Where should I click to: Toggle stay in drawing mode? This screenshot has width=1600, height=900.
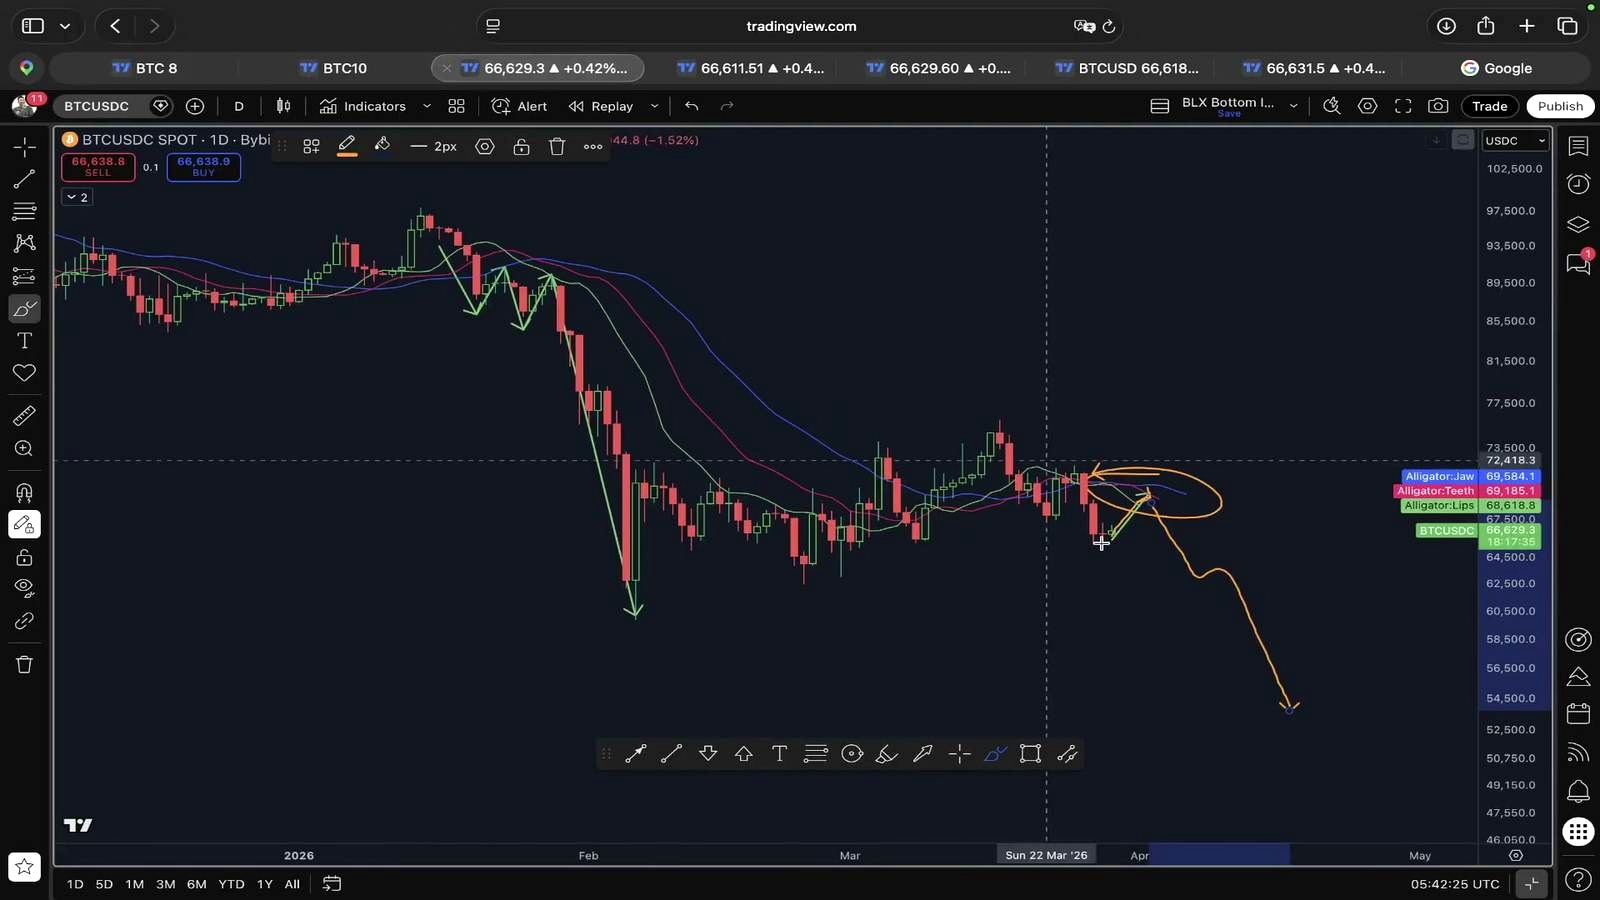point(24,525)
